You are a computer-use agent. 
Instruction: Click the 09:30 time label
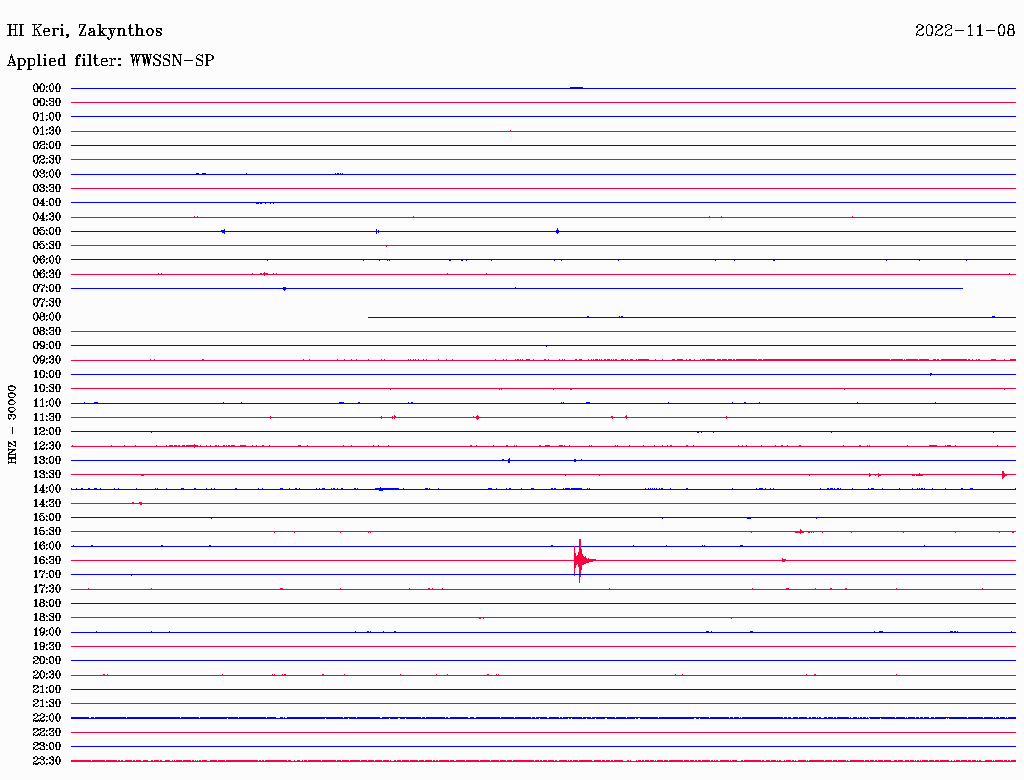point(47,360)
